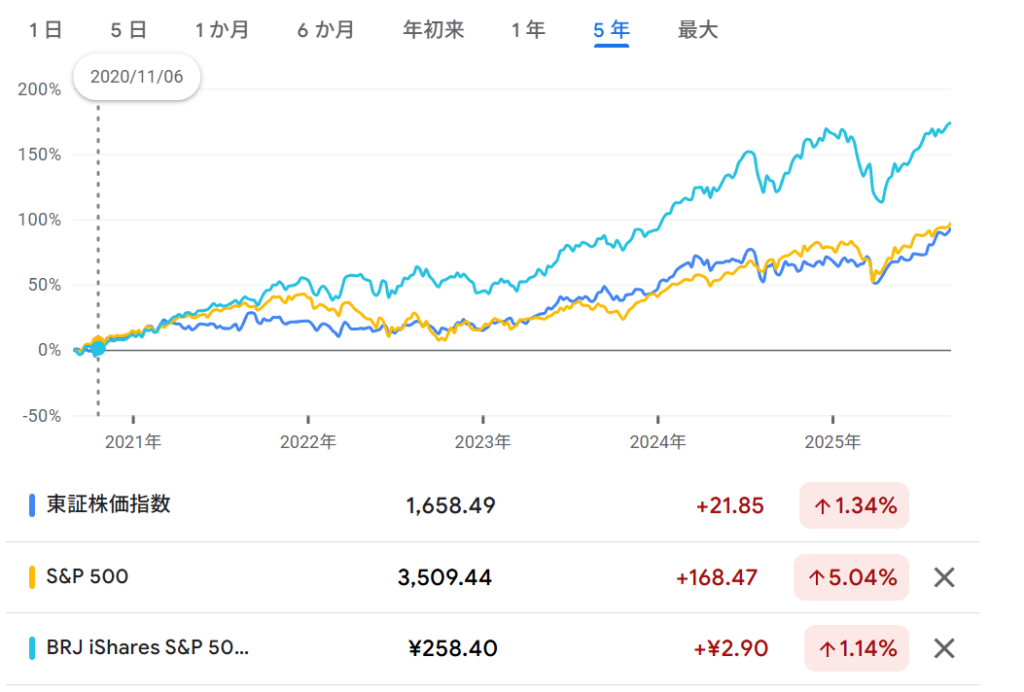Click the blue 東証株価指数 color marker
Image resolution: width=1024 pixels, height=692 pixels.
(33, 505)
